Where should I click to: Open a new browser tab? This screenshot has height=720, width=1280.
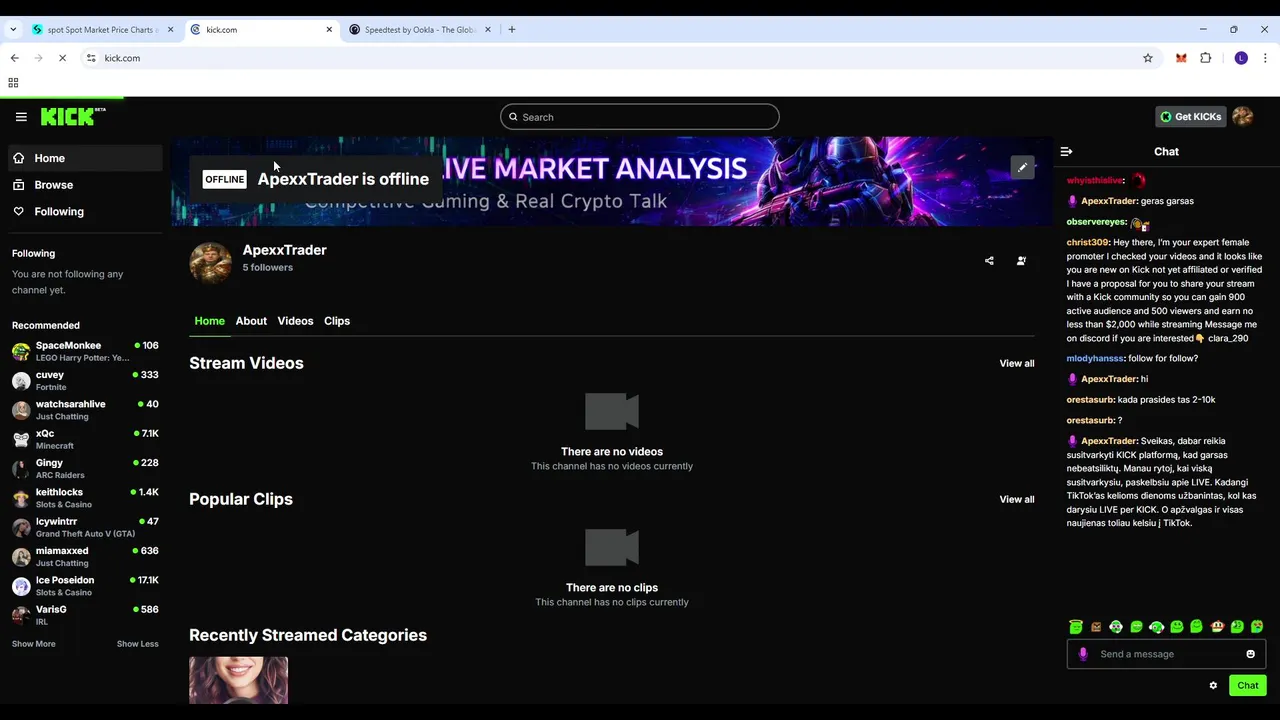point(512,30)
